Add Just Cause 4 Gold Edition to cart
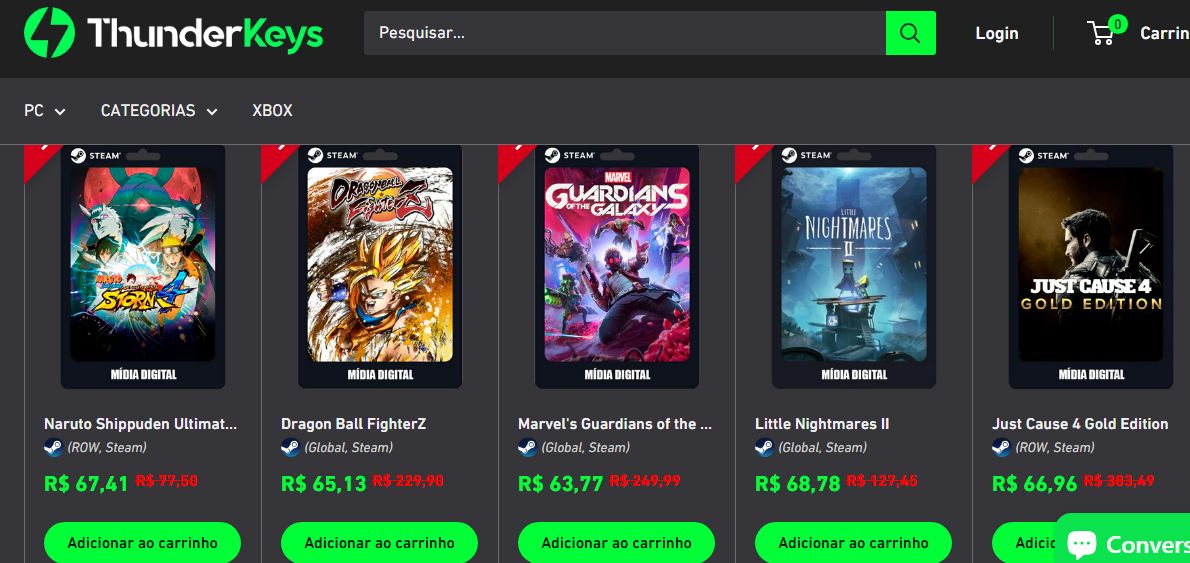The height and width of the screenshot is (563, 1190). 1023,543
